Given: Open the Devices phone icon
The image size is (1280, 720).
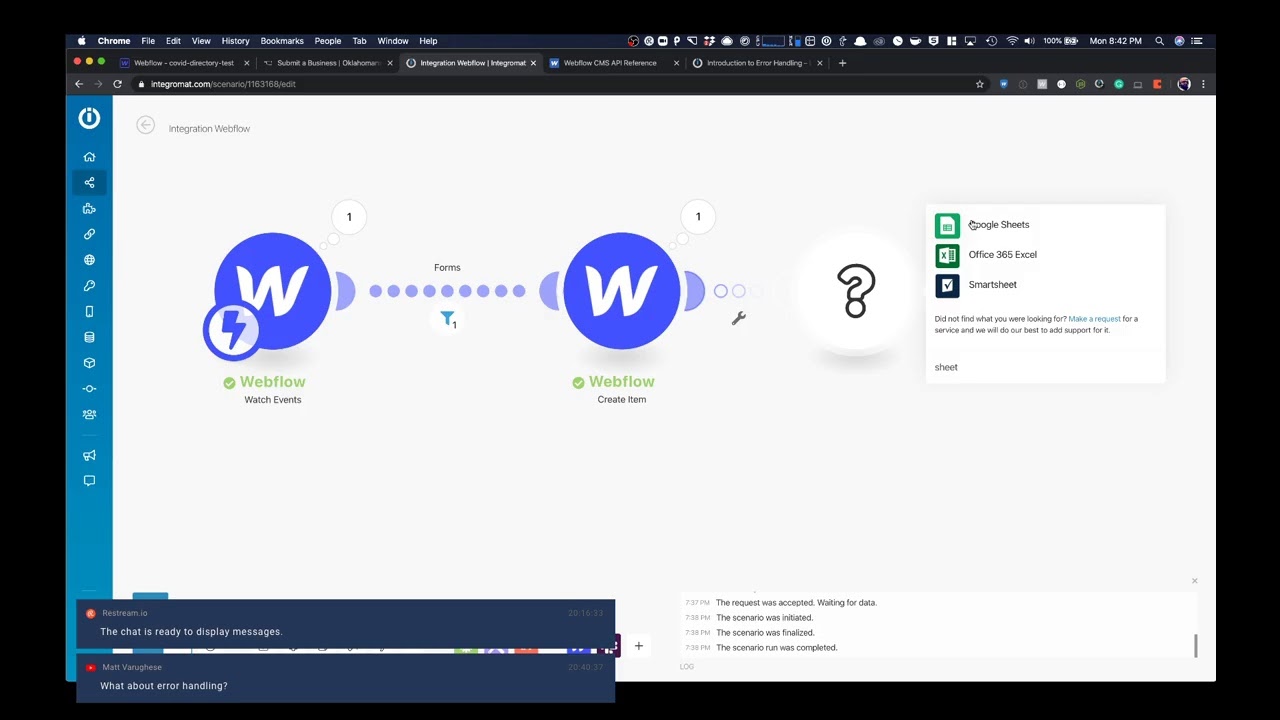Looking at the screenshot, I should tap(89, 311).
